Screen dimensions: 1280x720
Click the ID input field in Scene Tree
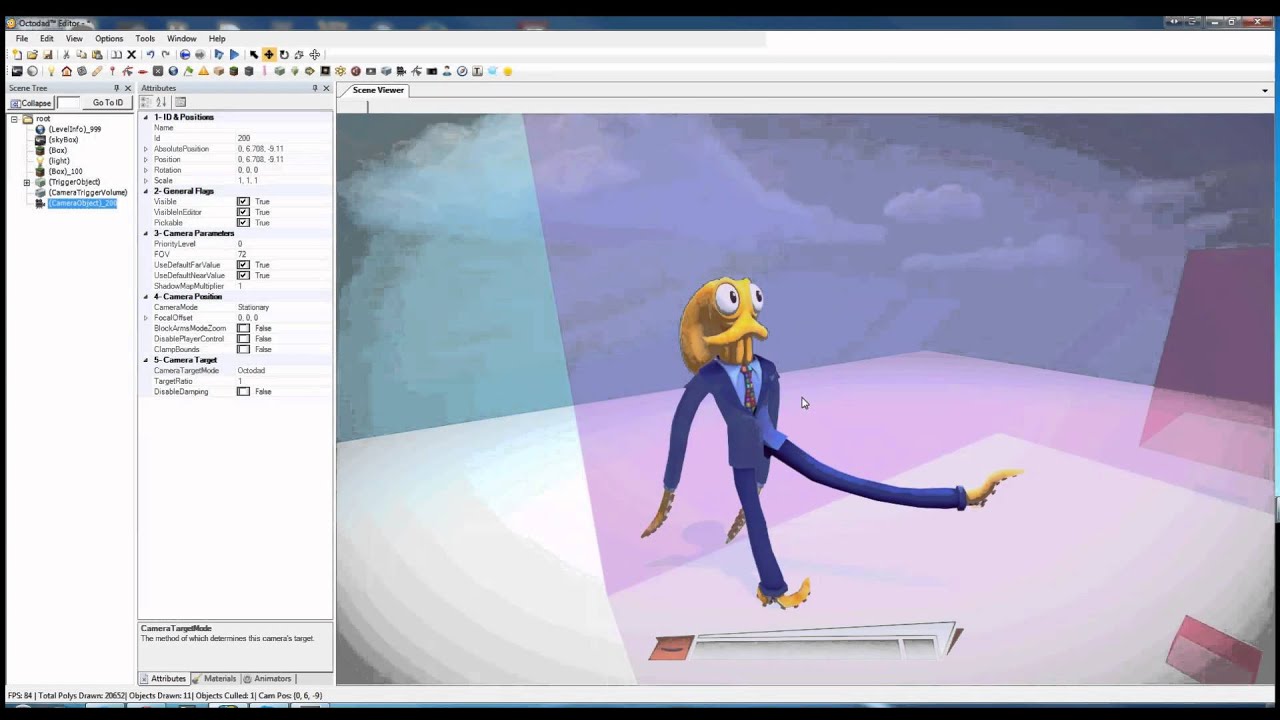pyautogui.click(x=68, y=103)
